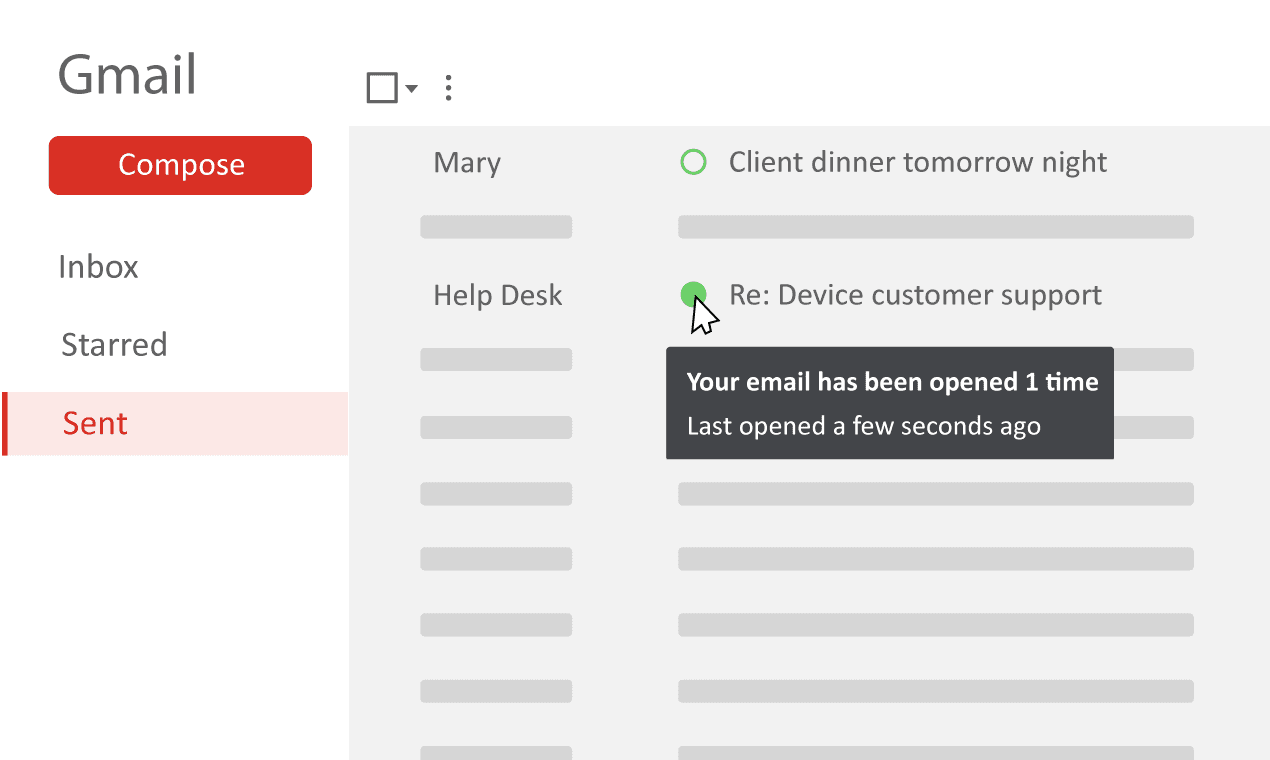Open the three-dot more options menu
The width and height of the screenshot is (1270, 760).
448,88
